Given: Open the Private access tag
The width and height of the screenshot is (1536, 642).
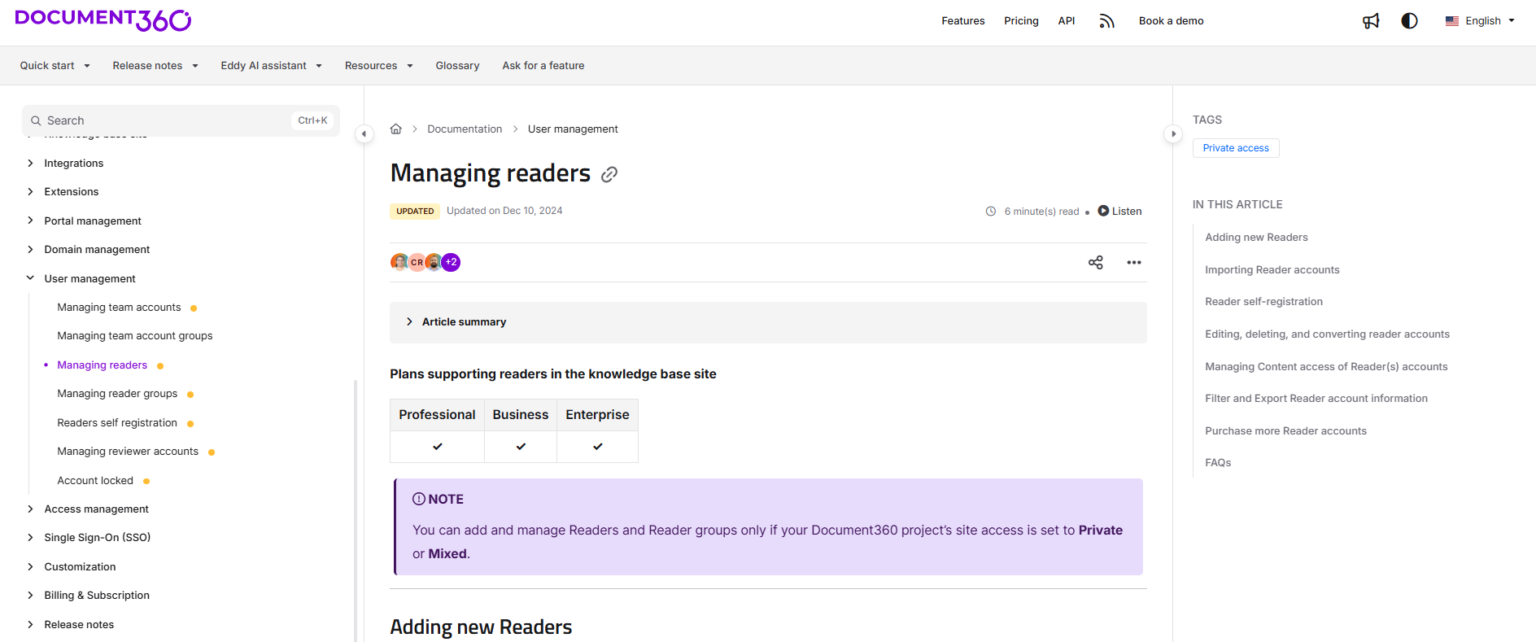Looking at the screenshot, I should pyautogui.click(x=1235, y=147).
